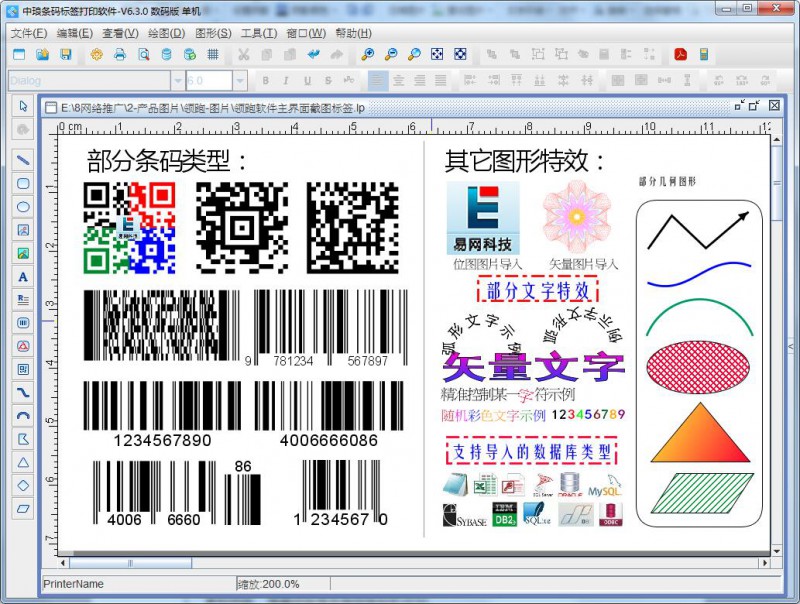Select the orange gradient triangle shape
Image resolution: width=800 pixels, height=604 pixels.
pyautogui.click(x=701, y=433)
